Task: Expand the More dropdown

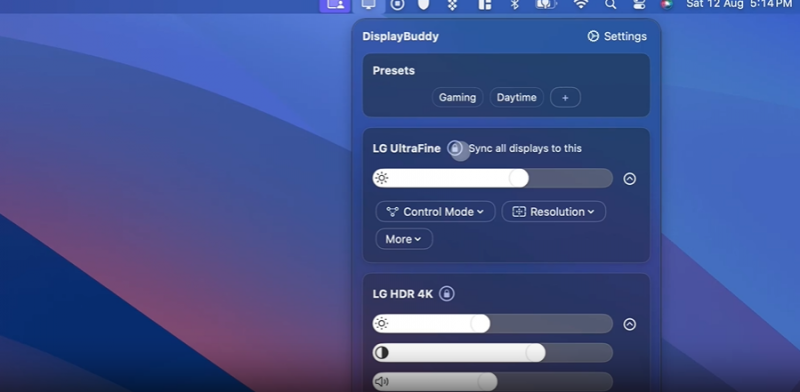Action: (x=404, y=239)
